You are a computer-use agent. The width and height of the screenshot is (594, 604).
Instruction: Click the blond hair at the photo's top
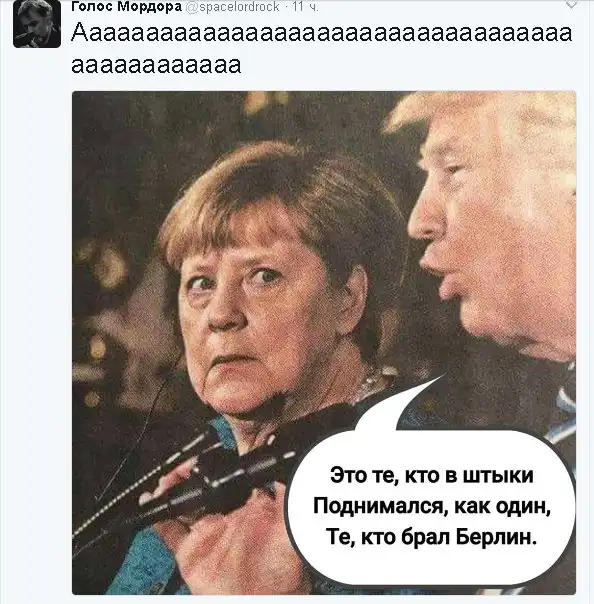point(482,112)
